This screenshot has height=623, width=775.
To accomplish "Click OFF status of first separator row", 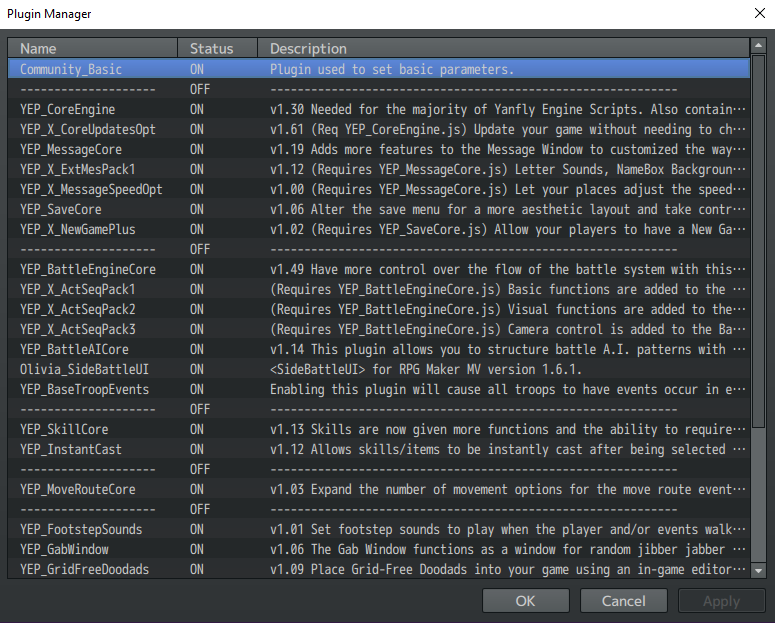I will coord(200,89).
